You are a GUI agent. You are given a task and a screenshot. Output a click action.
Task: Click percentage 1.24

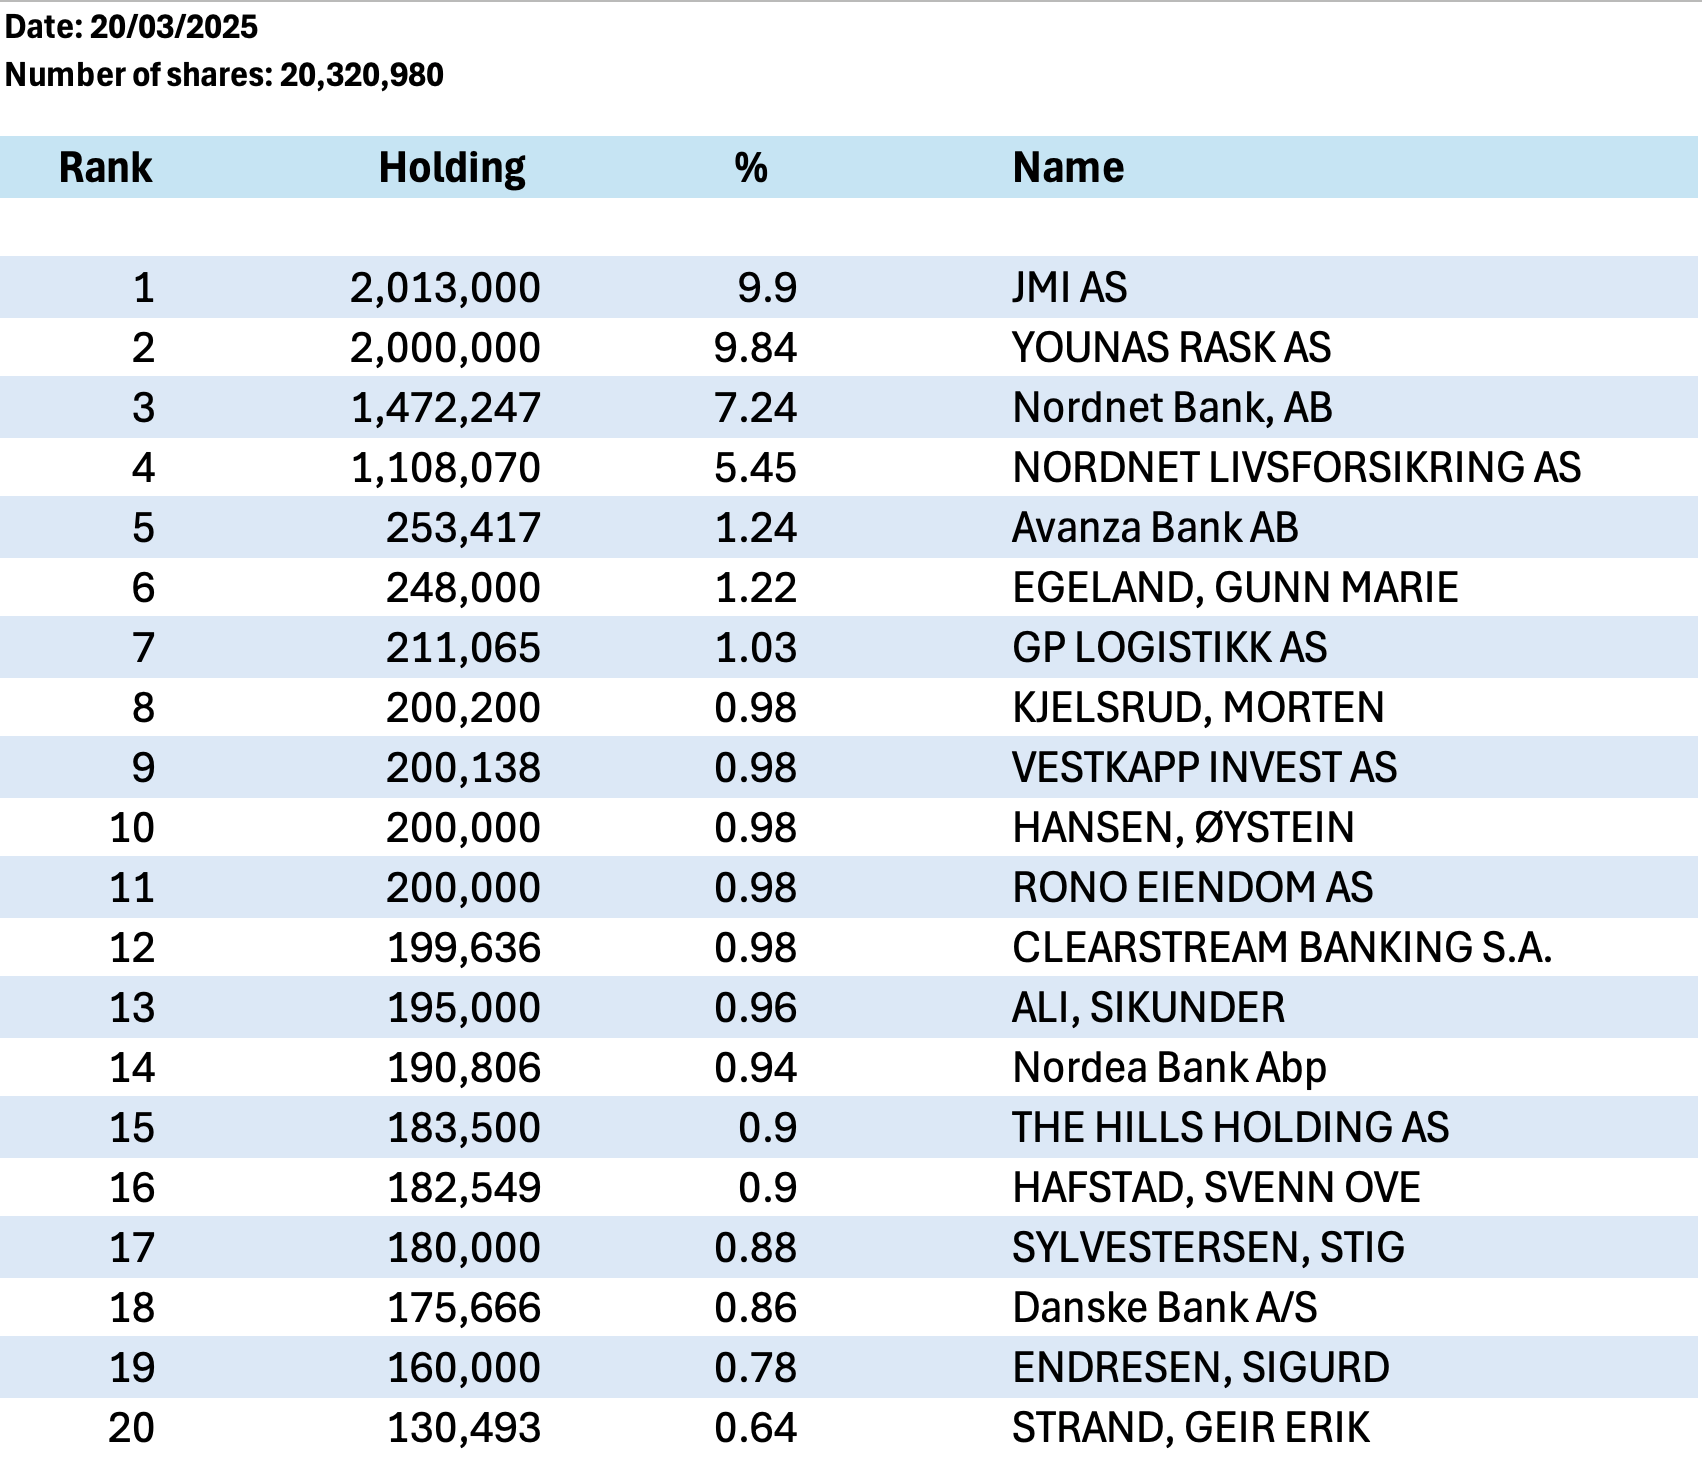point(755,528)
